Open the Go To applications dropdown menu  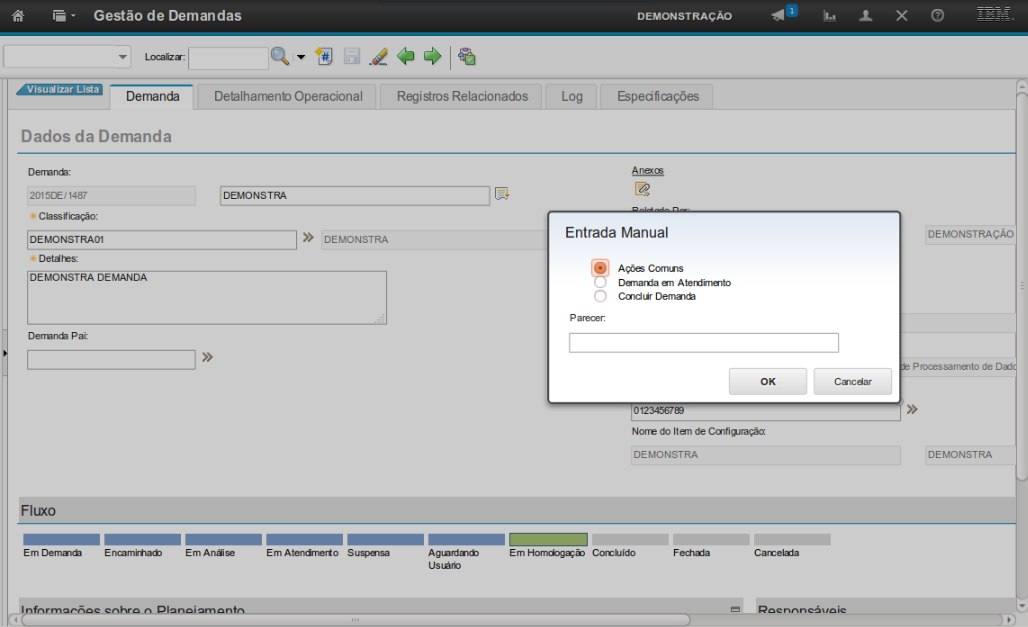click(x=64, y=16)
